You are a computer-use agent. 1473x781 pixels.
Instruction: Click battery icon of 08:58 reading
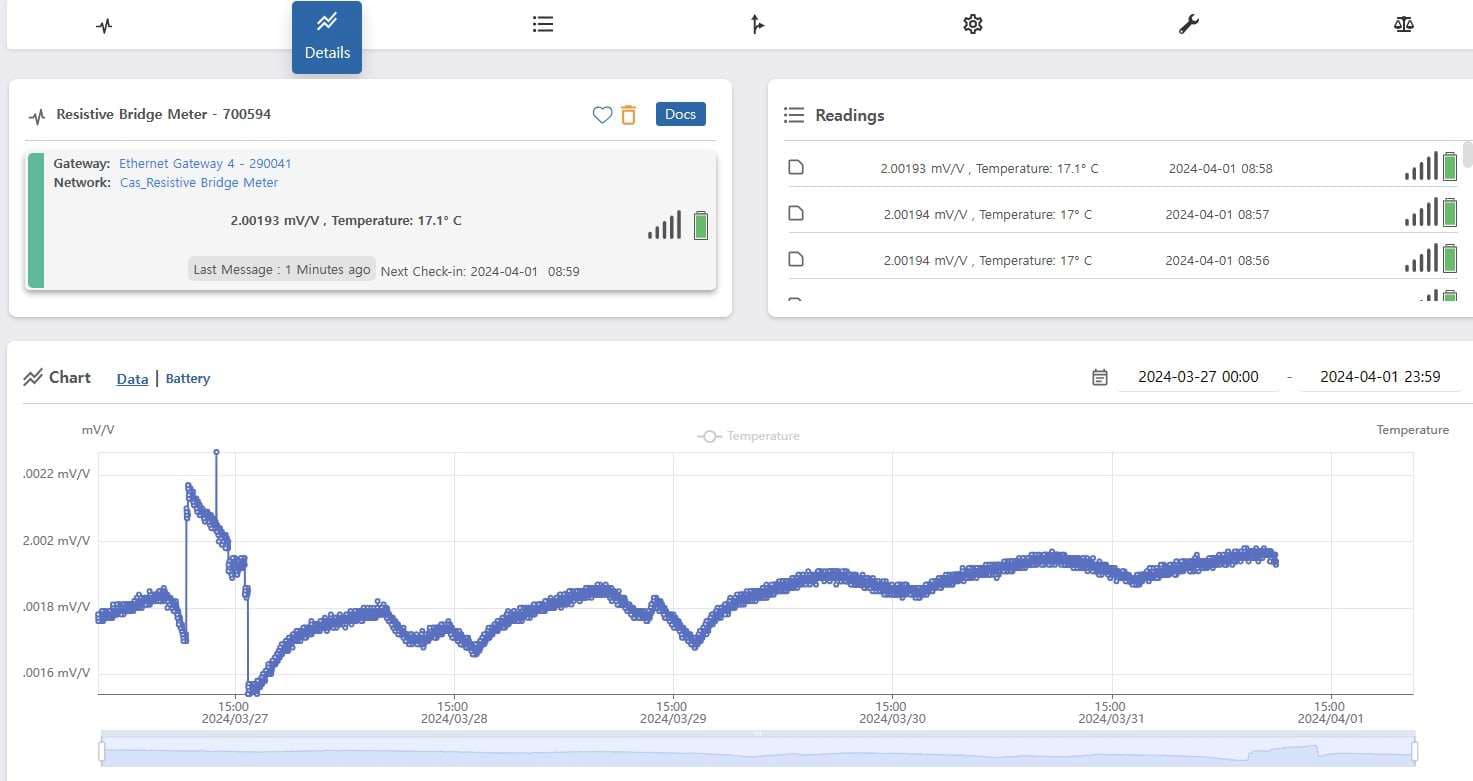pyautogui.click(x=1450, y=166)
